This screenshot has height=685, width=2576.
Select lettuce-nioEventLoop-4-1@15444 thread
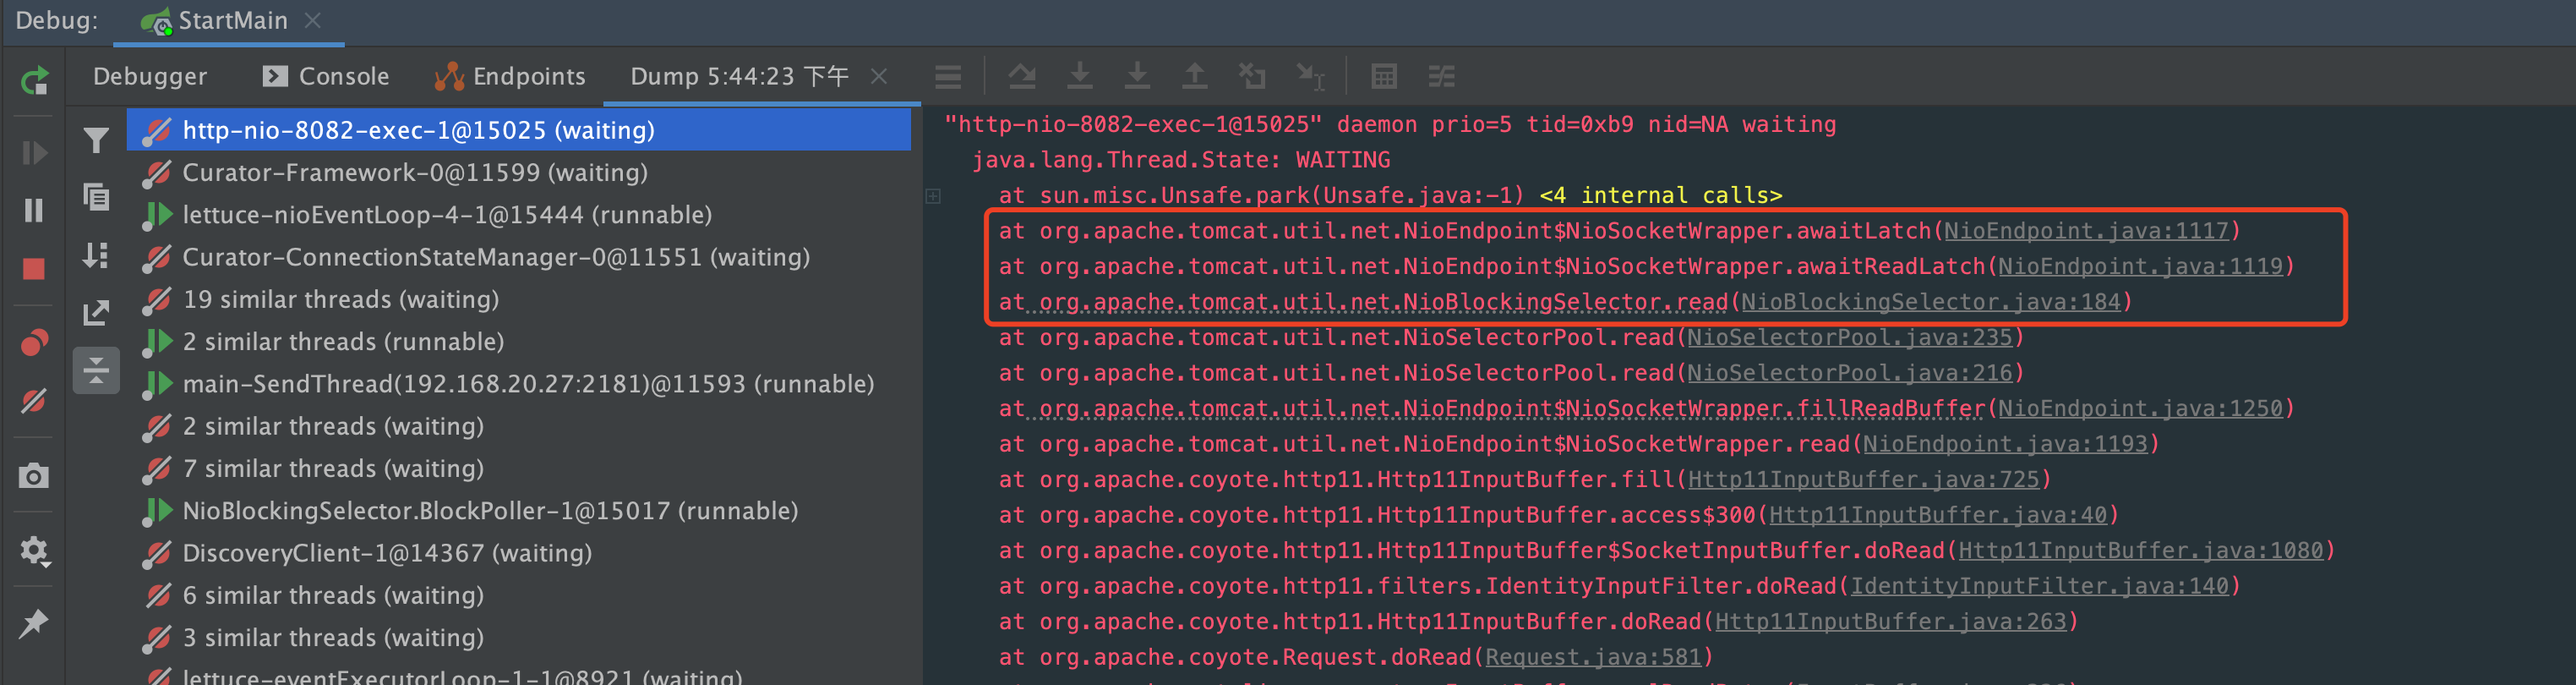tap(519, 215)
